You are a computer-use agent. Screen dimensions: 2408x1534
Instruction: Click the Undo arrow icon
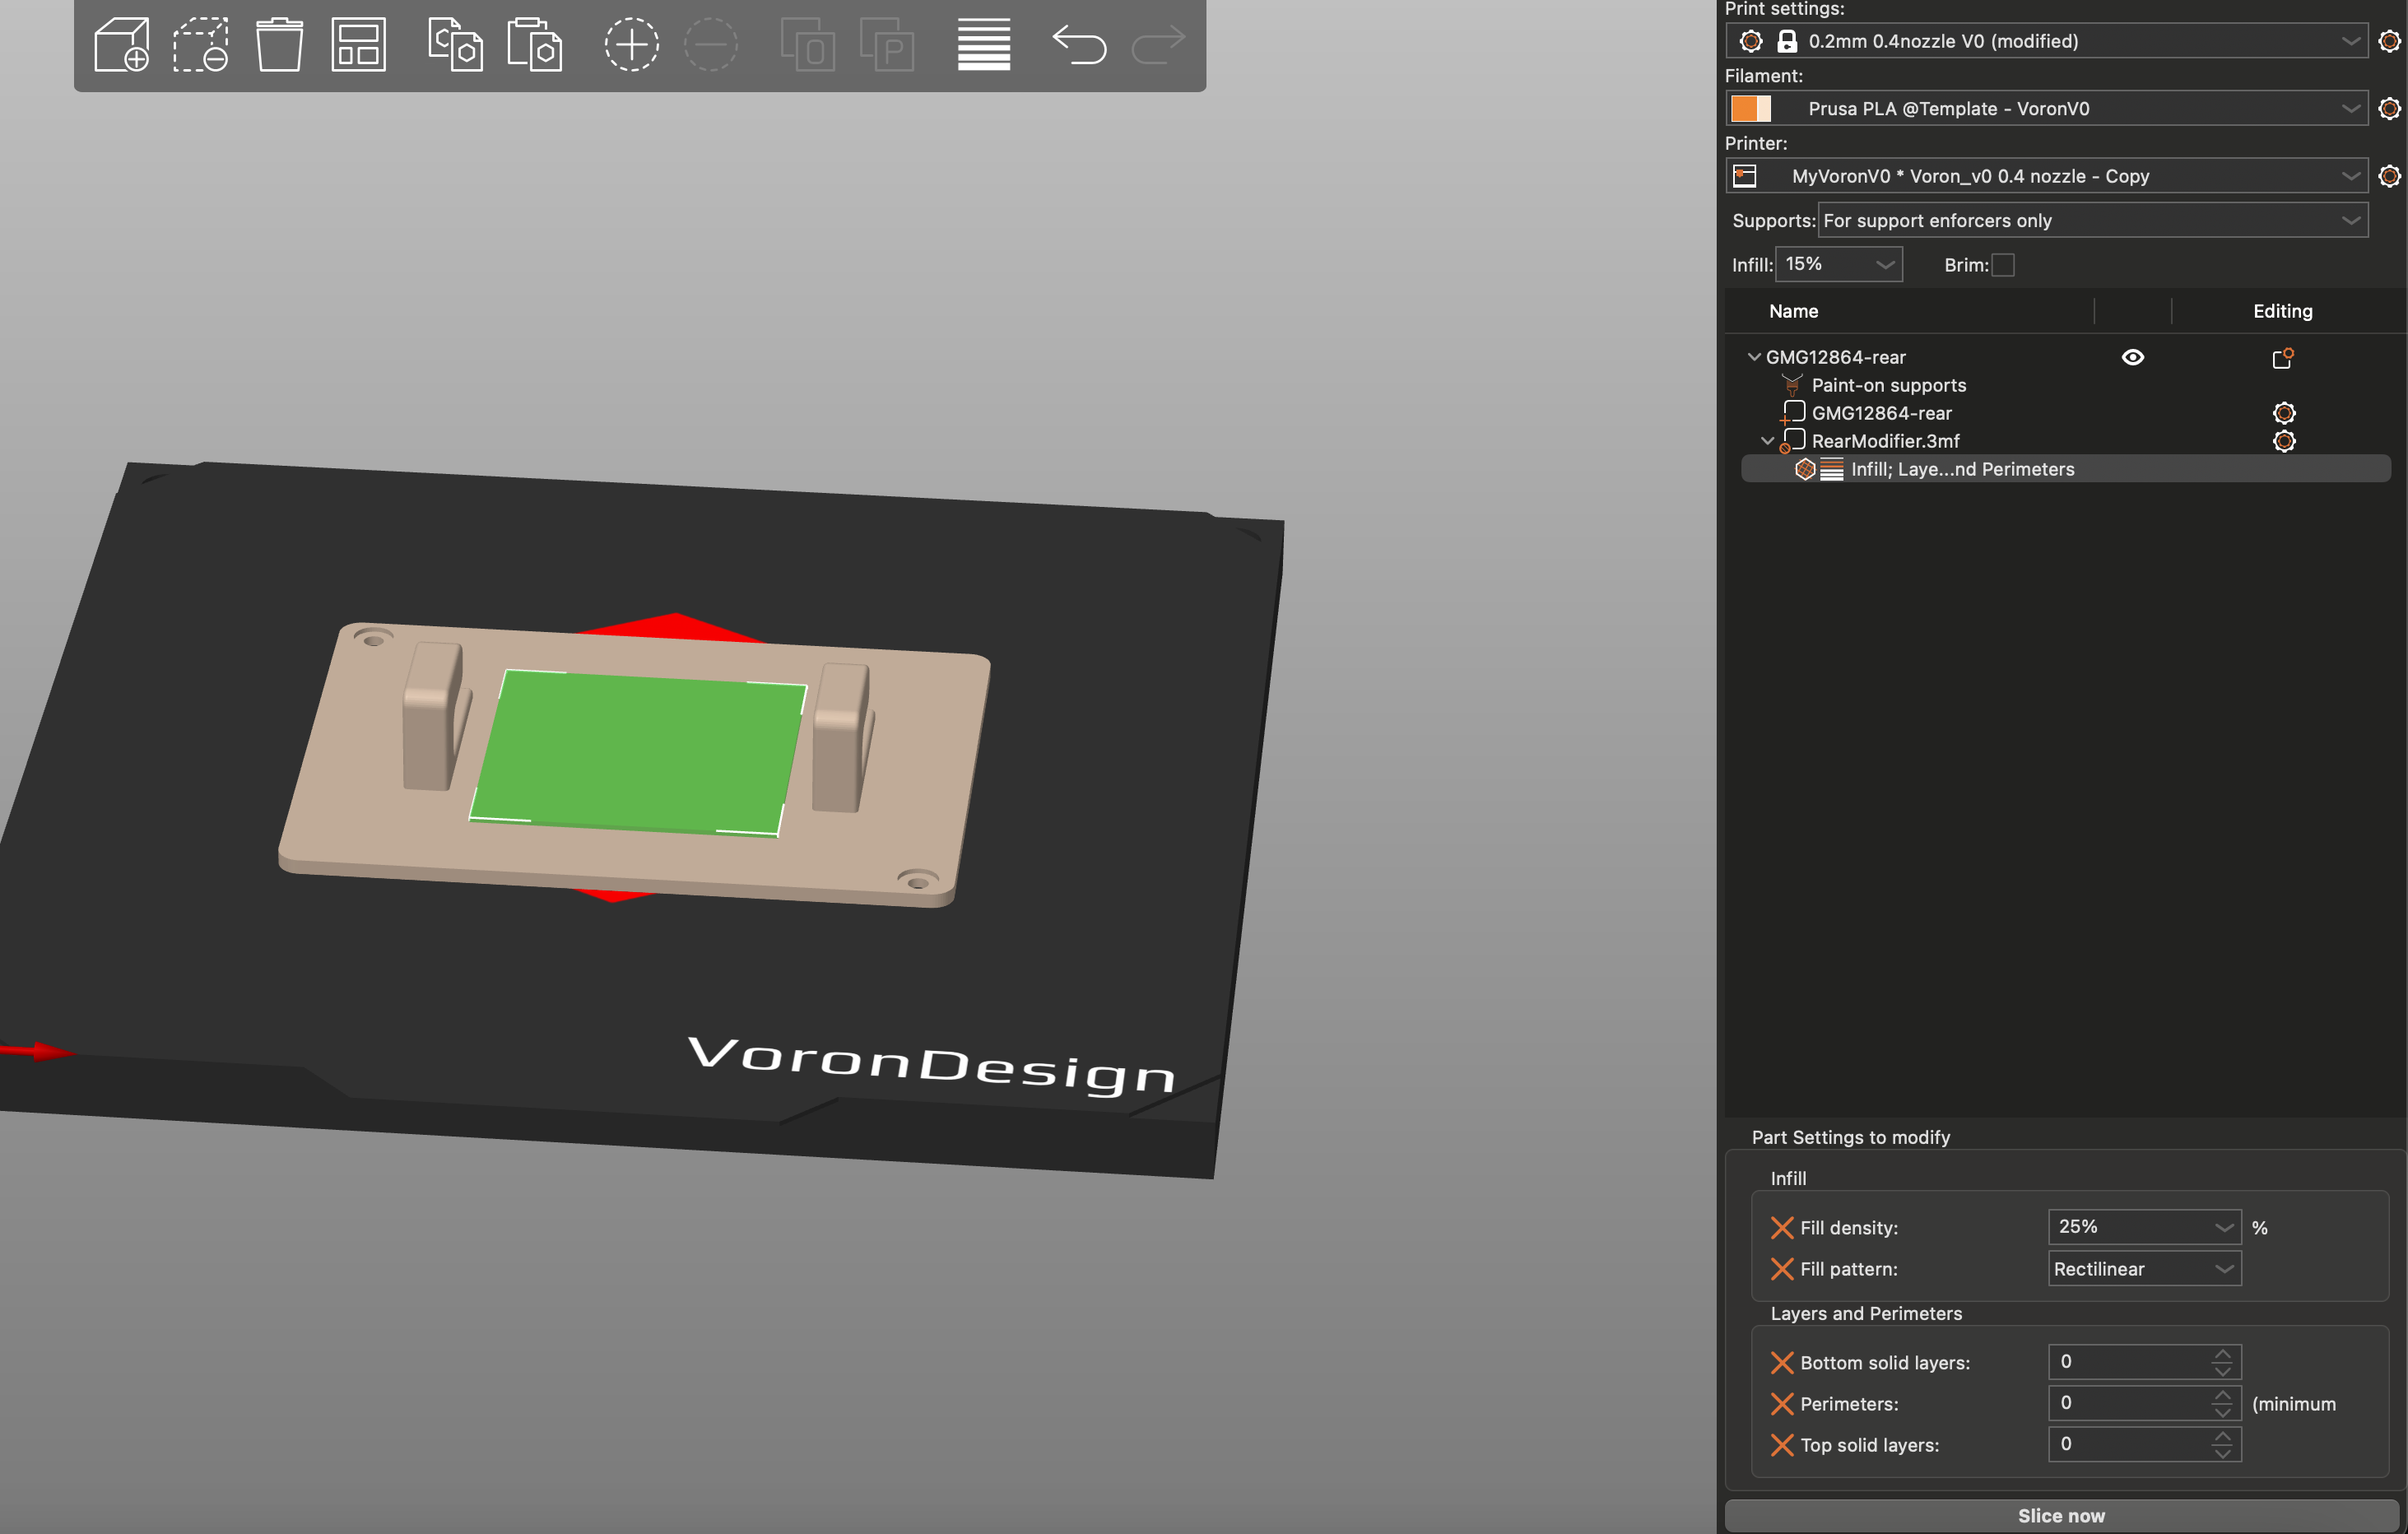(x=1079, y=44)
